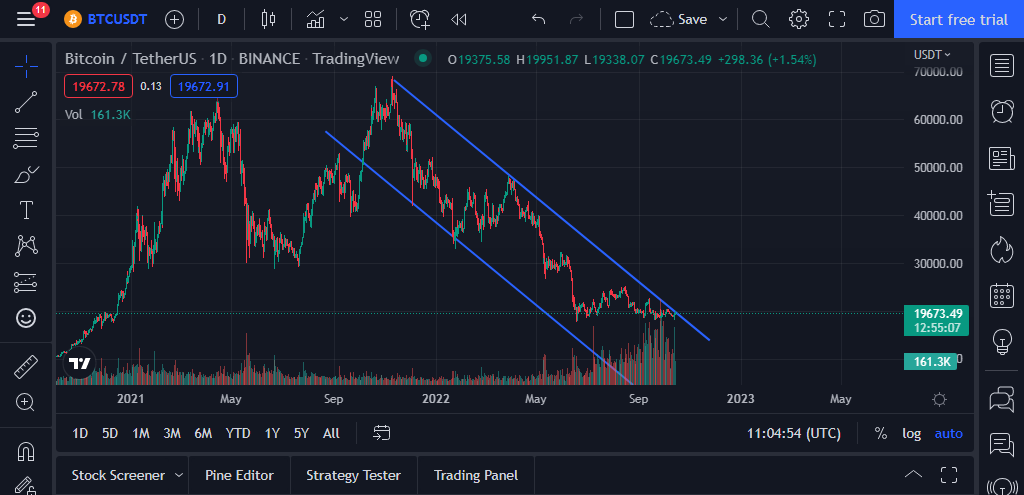Open the private messages panel
This screenshot has height=495, width=1024.
(1002, 444)
